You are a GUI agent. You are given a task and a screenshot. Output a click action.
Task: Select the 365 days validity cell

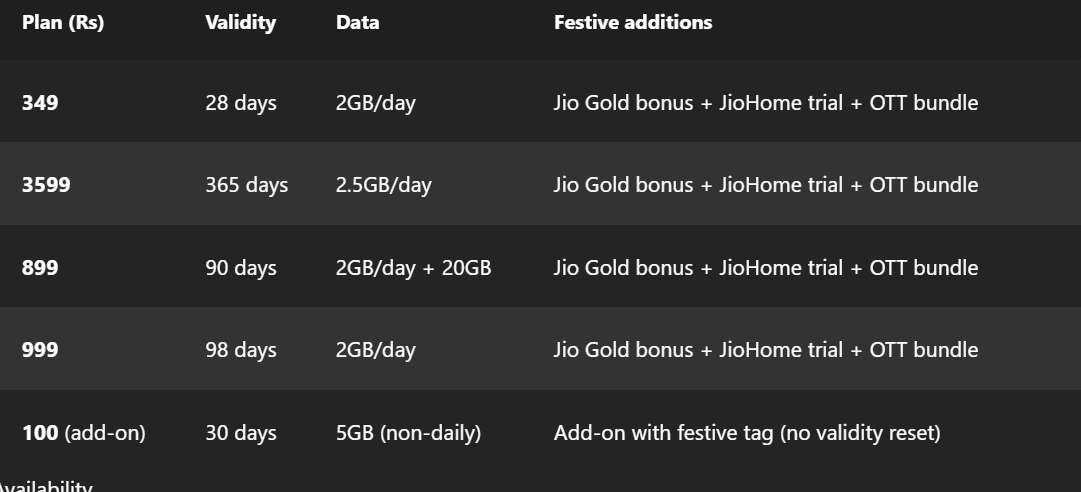(246, 185)
